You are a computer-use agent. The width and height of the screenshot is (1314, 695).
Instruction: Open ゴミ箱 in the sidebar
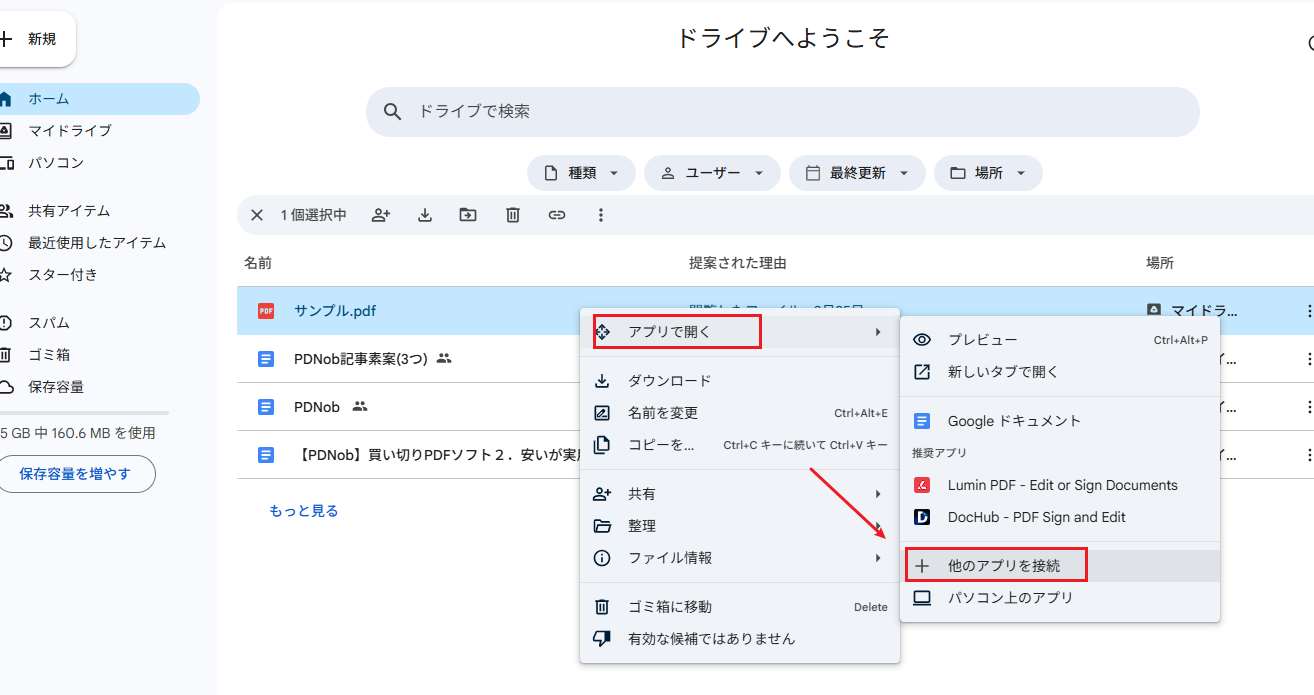[x=98, y=355]
